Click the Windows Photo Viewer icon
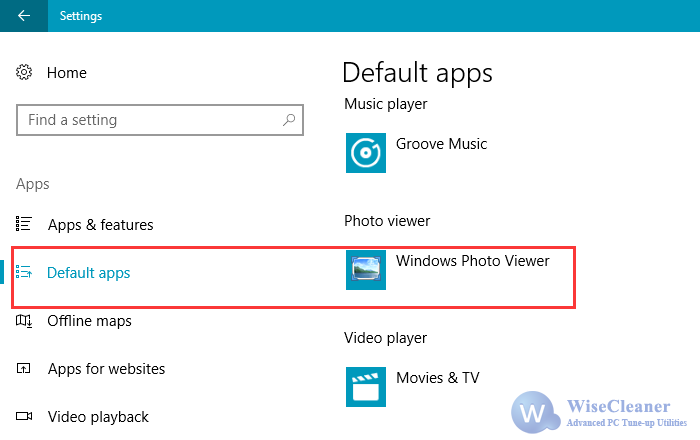Viewport: 700px width, 440px height. (x=366, y=270)
